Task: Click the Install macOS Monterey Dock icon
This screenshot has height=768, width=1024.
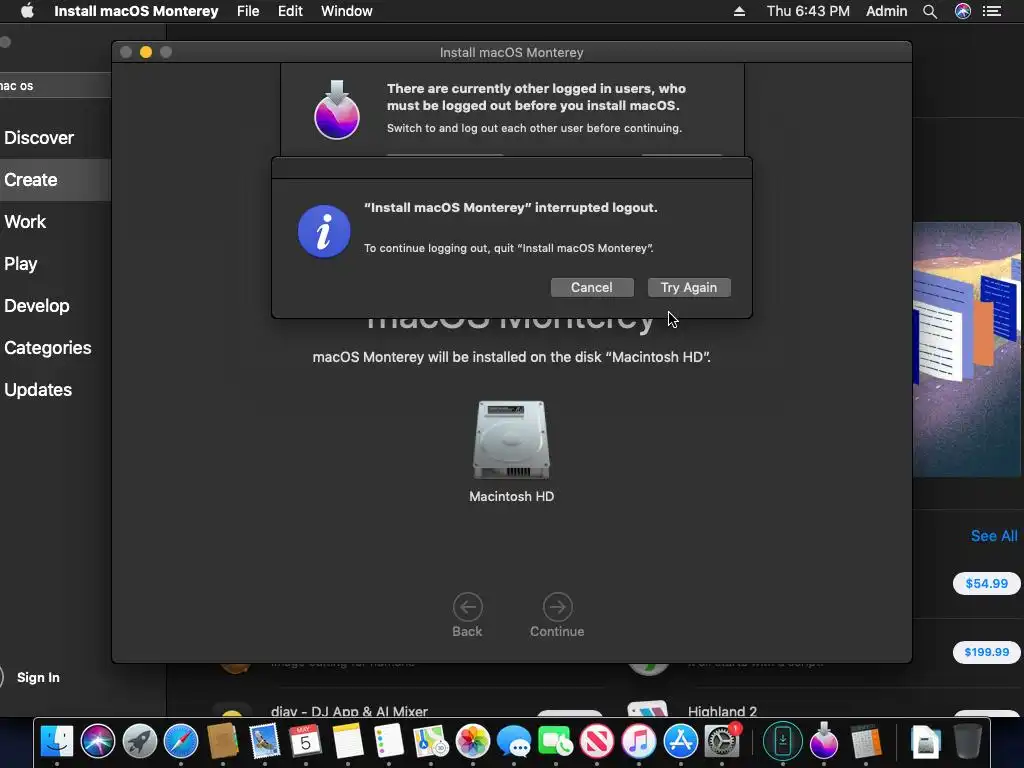Action: click(824, 741)
